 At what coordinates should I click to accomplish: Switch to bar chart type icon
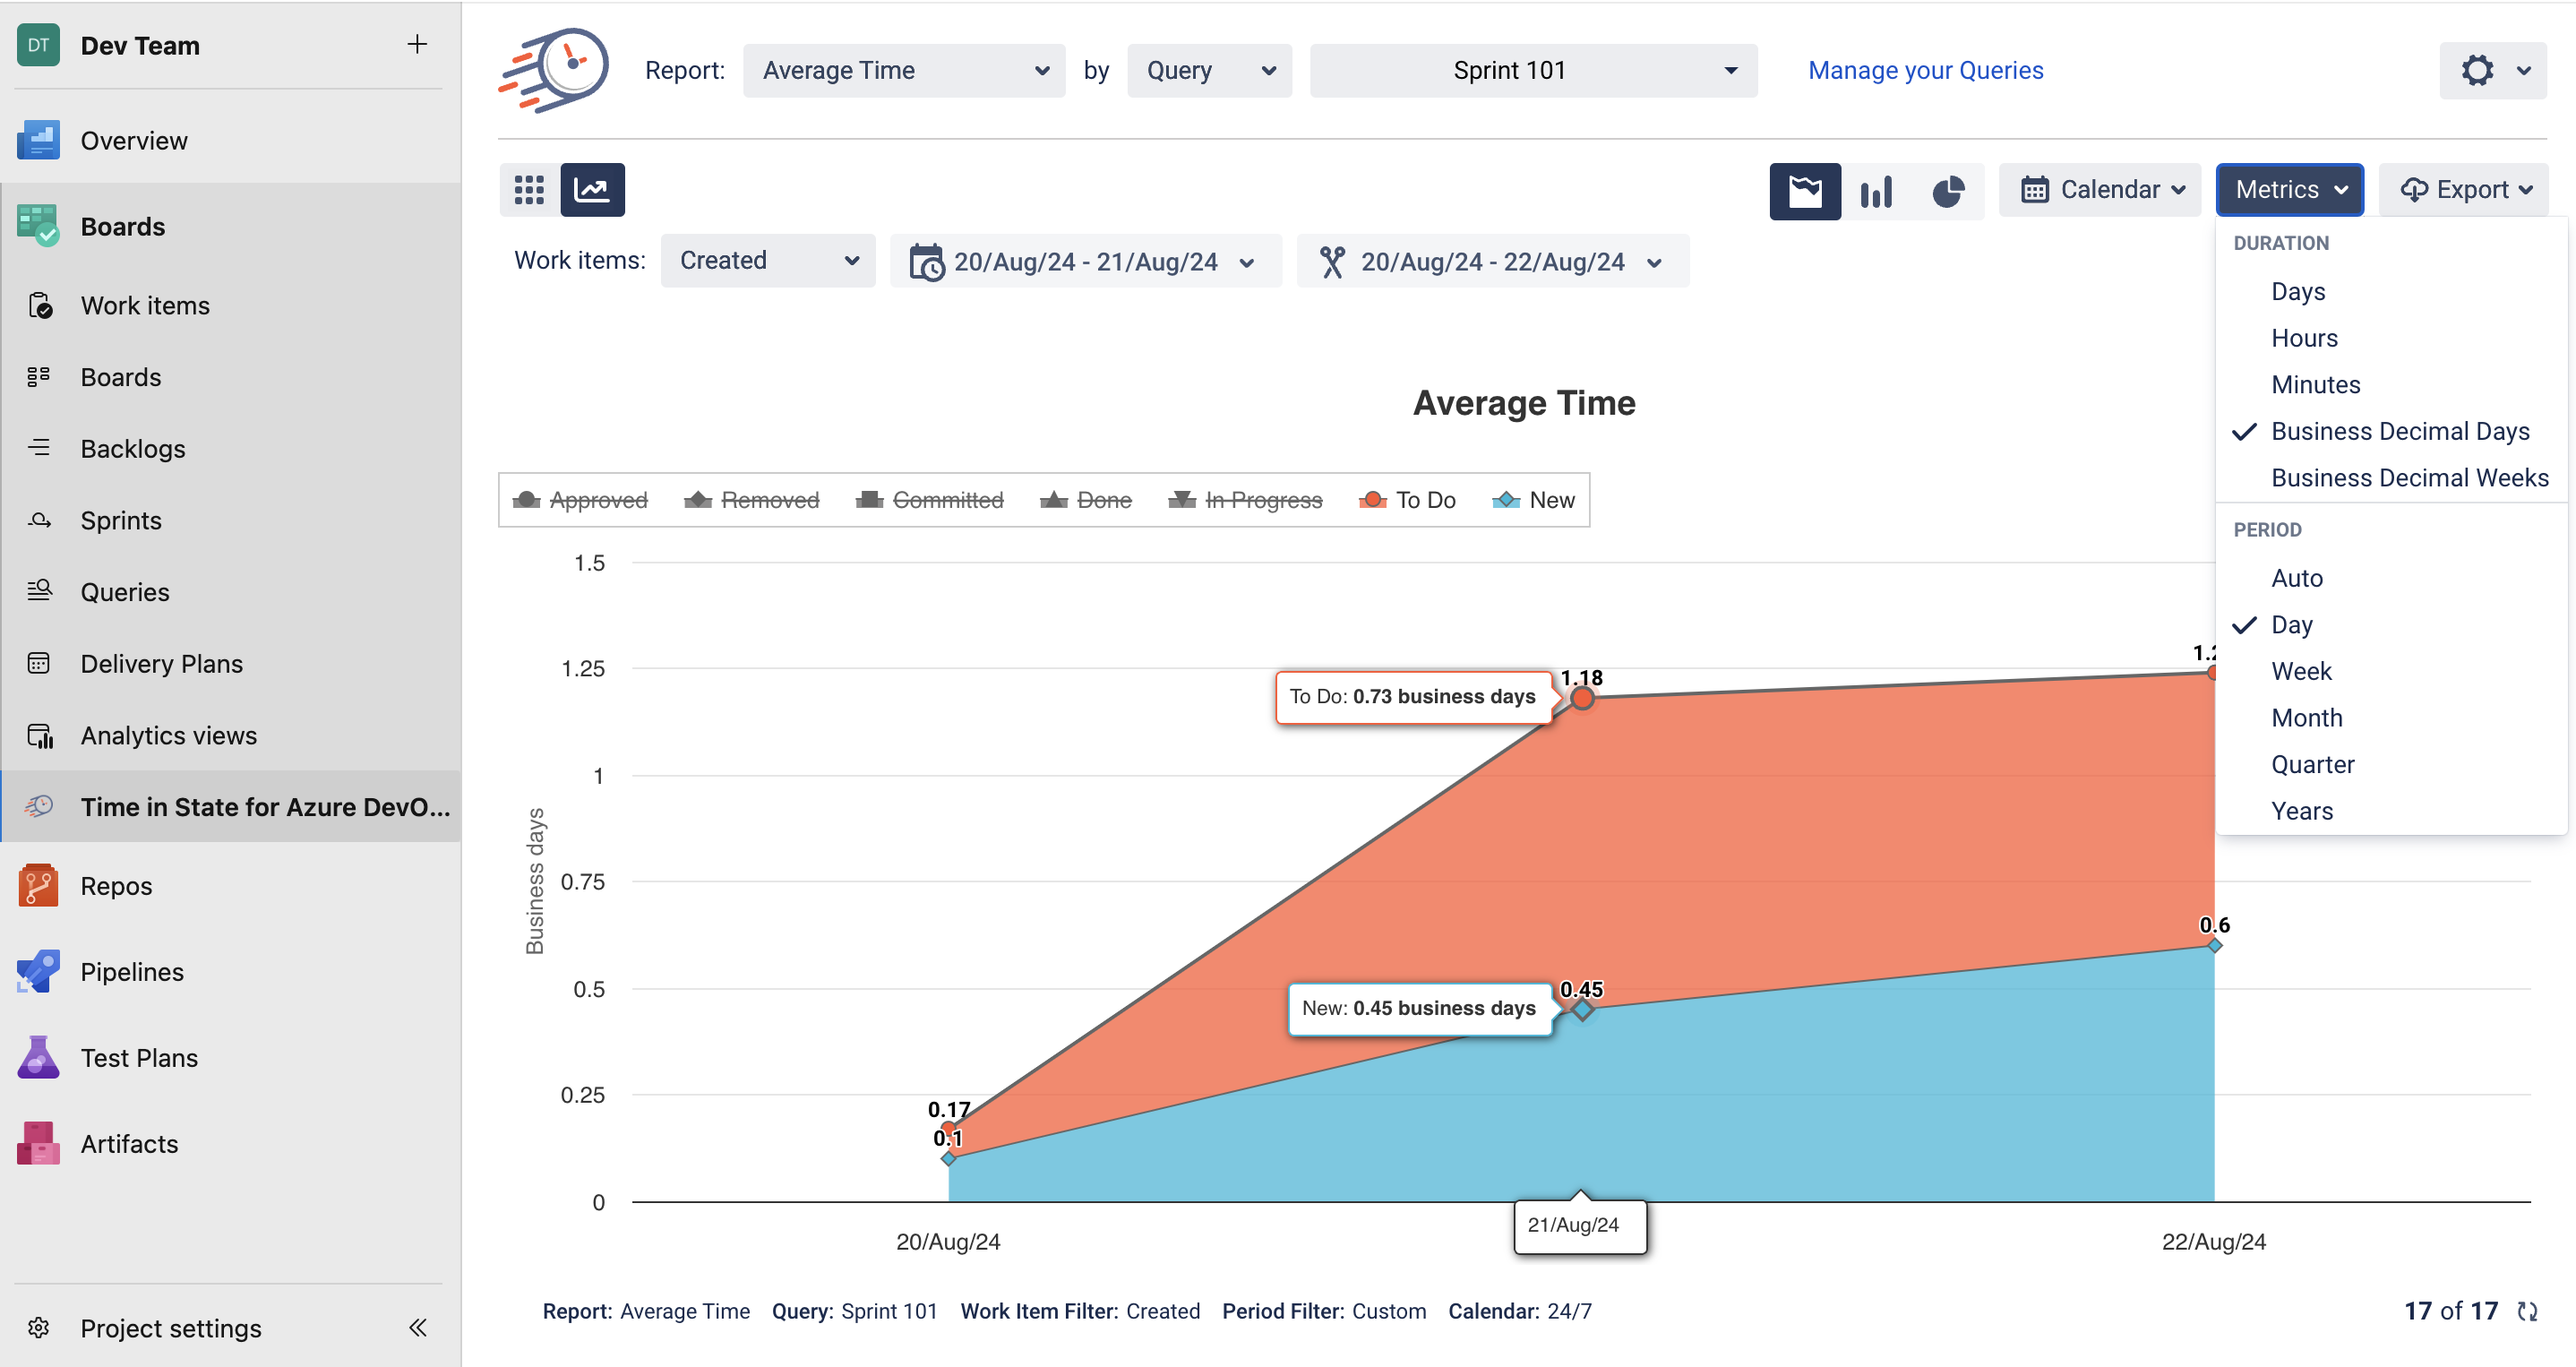[x=1876, y=190]
